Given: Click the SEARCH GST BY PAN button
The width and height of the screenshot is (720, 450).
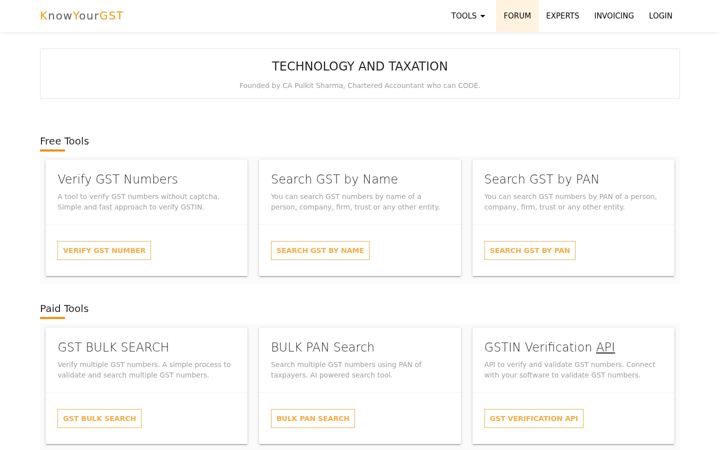Looking at the screenshot, I should coord(530,250).
